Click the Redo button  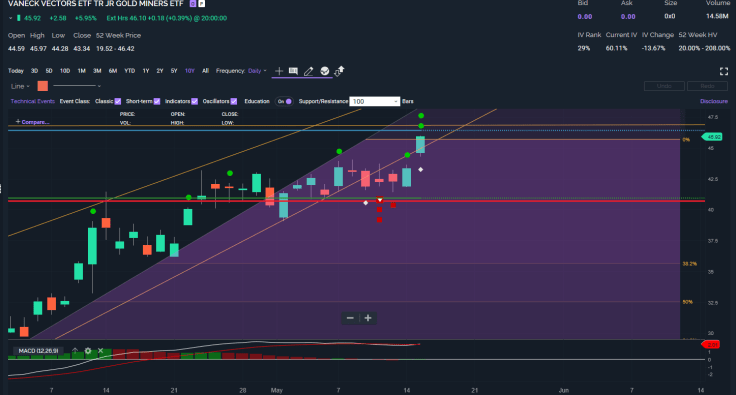tap(707, 86)
